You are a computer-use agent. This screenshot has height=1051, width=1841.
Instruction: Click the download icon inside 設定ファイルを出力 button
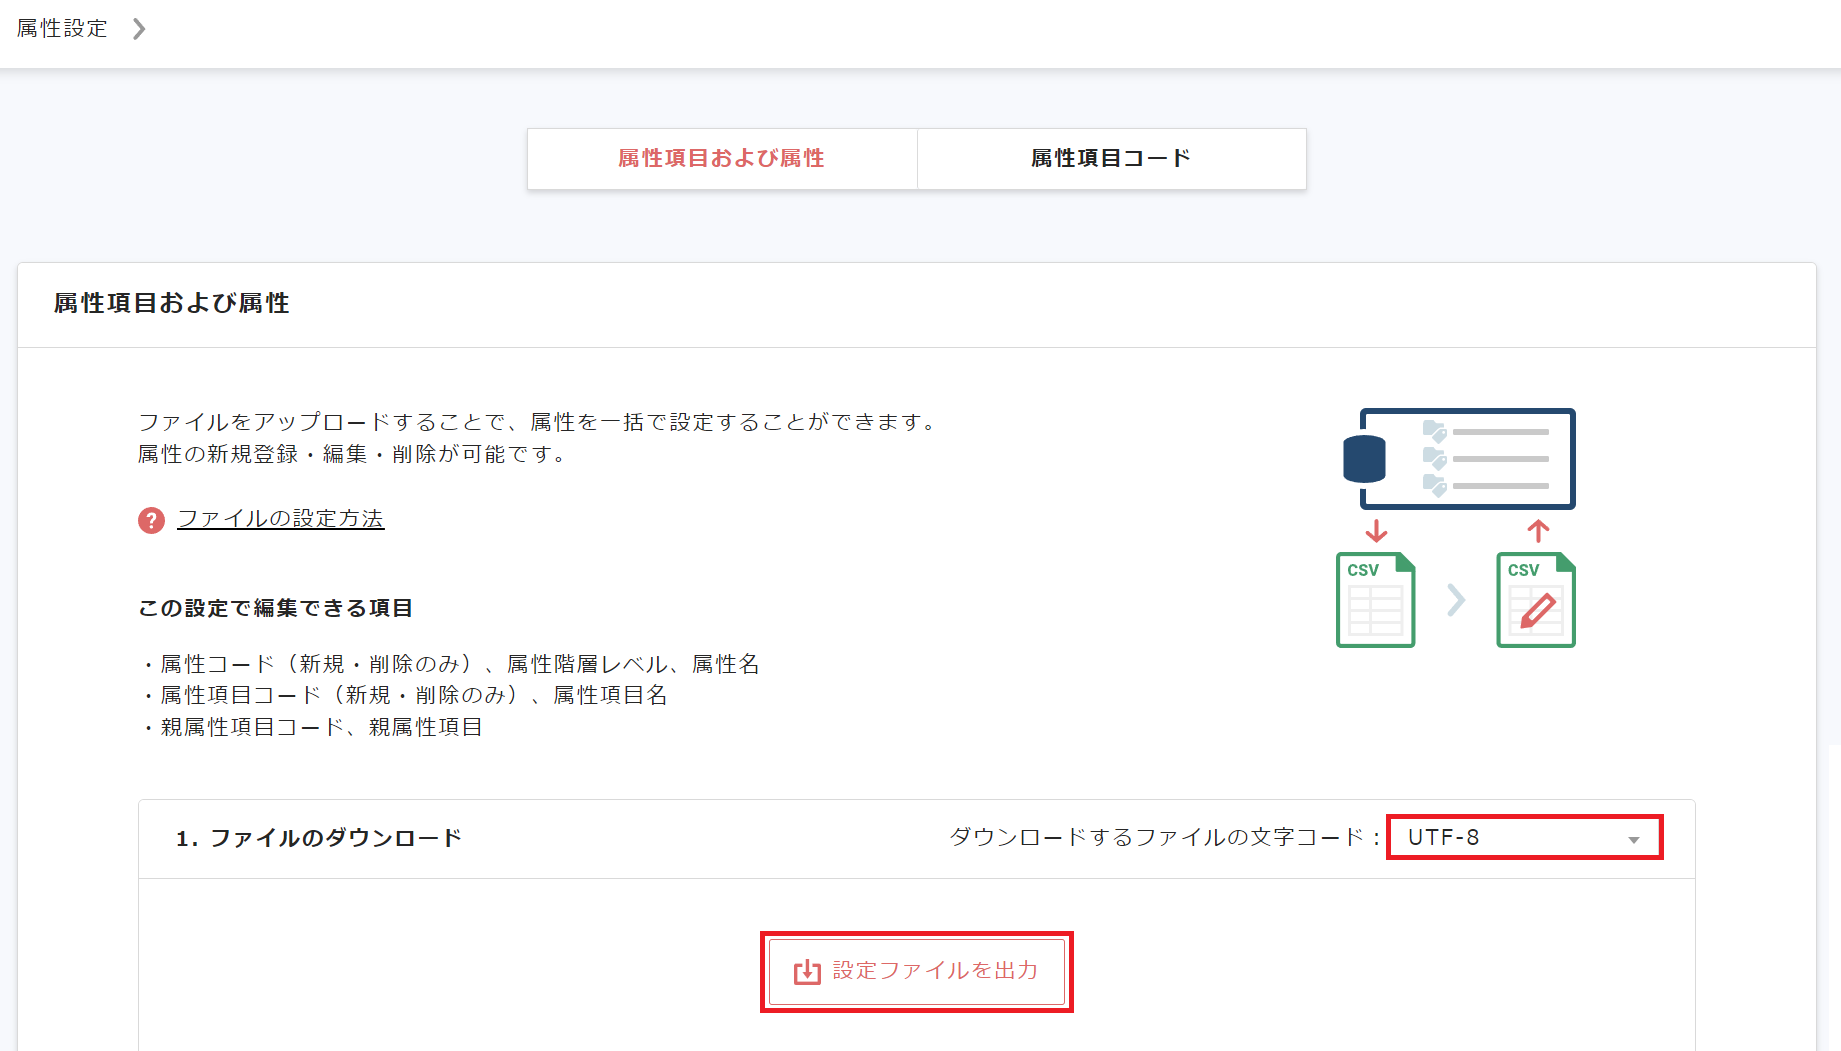tap(806, 971)
